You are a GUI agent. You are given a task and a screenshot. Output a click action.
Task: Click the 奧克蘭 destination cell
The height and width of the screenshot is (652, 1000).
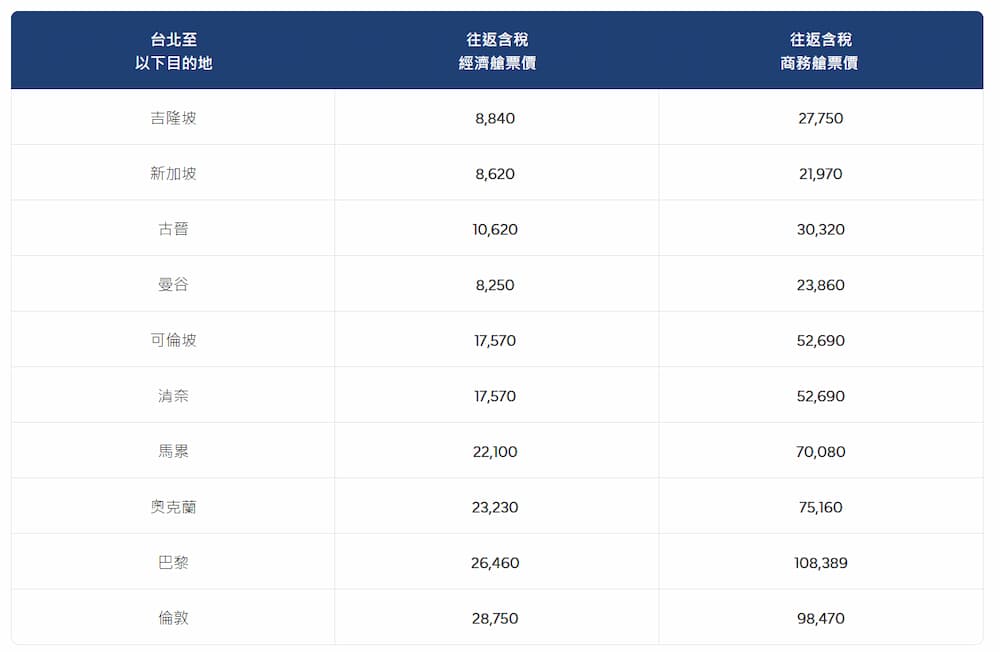tap(173, 507)
